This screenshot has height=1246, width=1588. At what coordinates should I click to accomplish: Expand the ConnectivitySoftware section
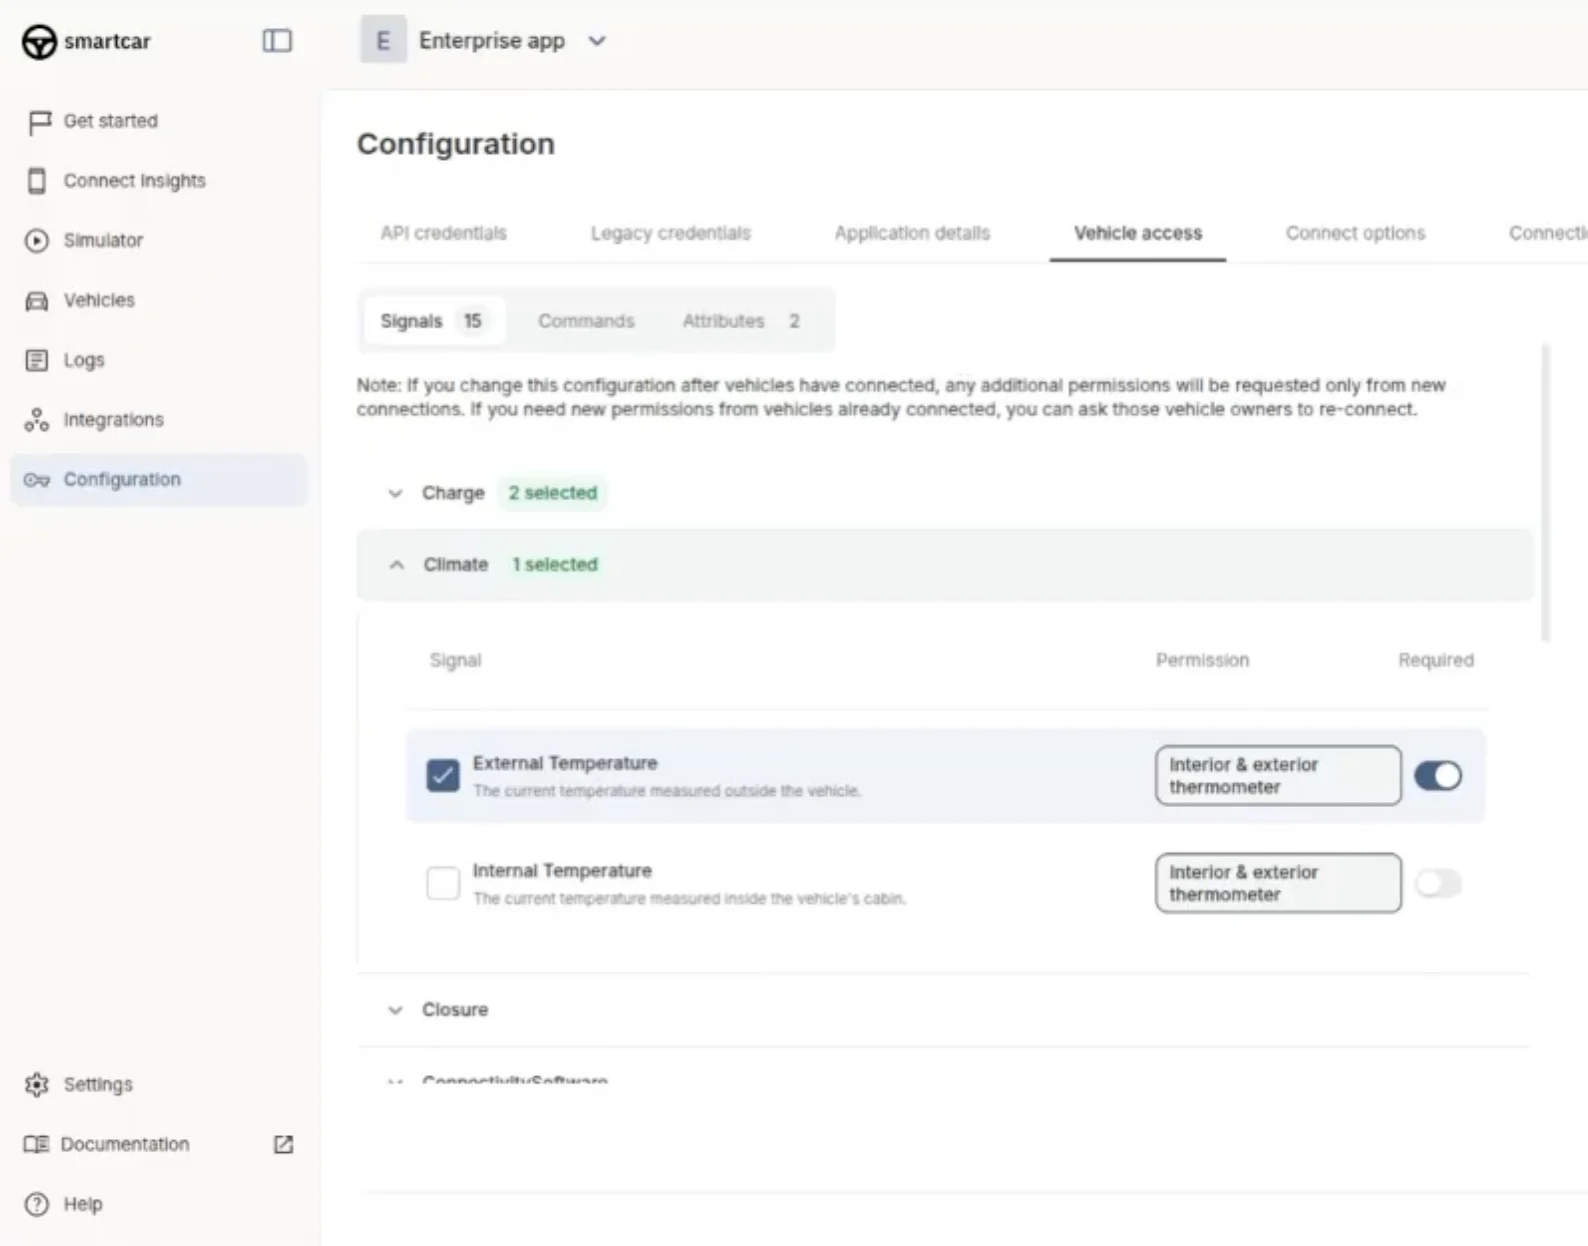(514, 1081)
